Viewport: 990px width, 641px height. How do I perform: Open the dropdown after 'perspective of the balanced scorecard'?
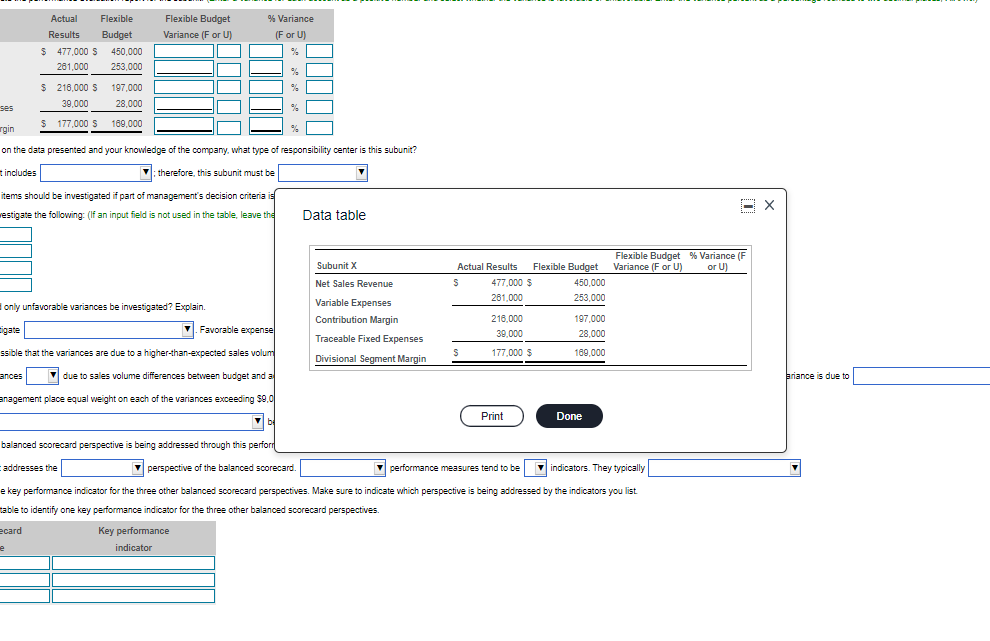(343, 467)
